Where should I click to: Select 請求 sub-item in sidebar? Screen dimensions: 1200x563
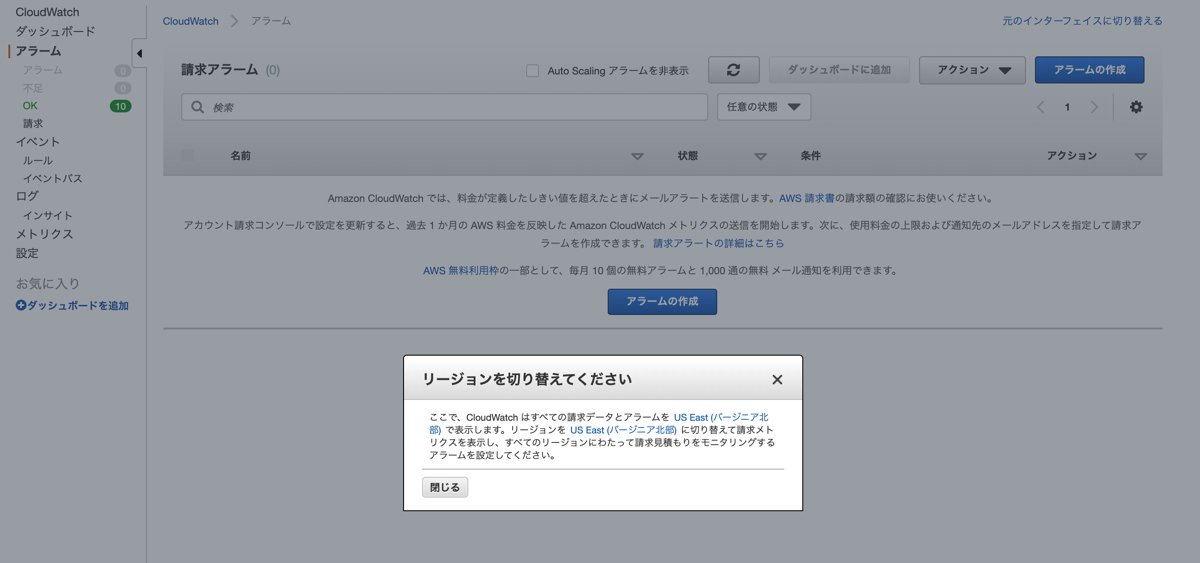[x=33, y=124]
